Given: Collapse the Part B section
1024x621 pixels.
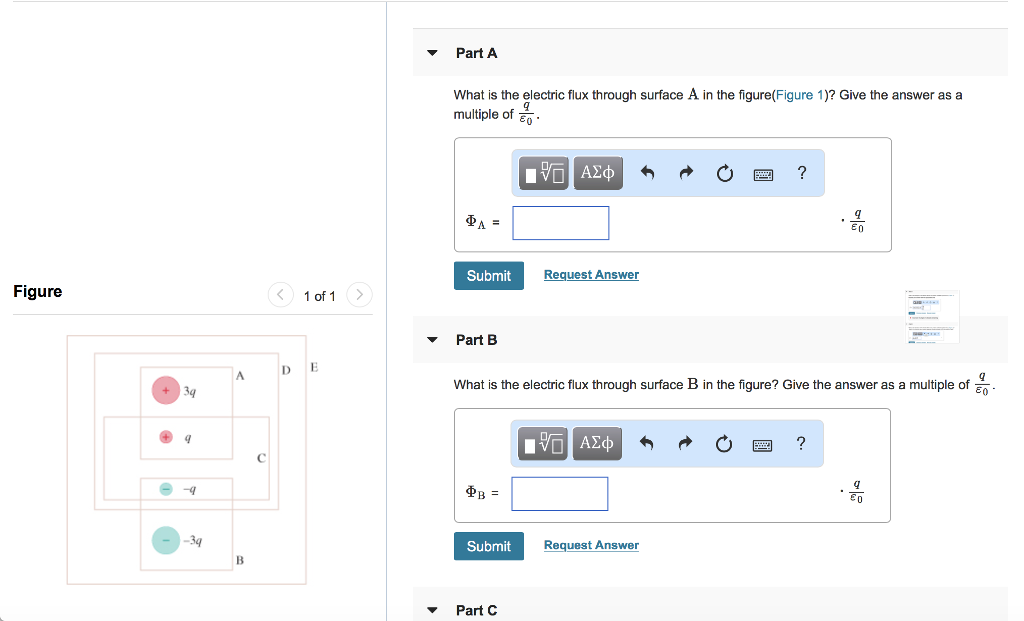Looking at the screenshot, I should pos(431,340).
